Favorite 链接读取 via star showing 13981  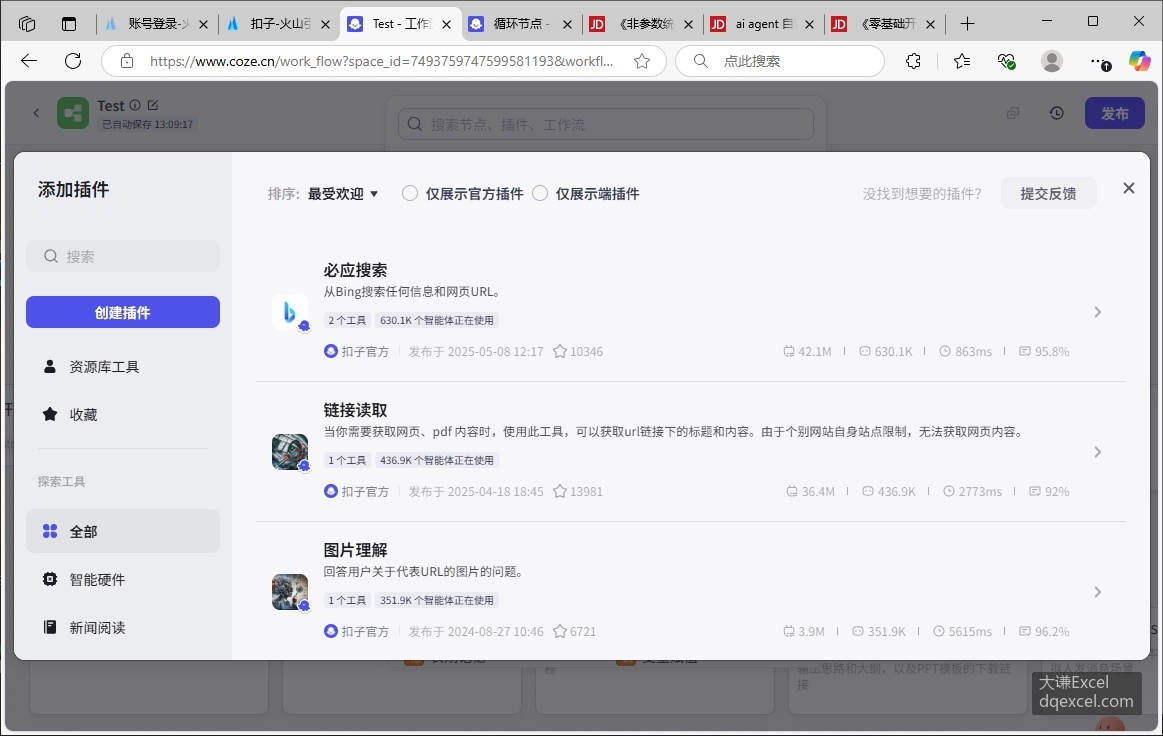pos(560,491)
